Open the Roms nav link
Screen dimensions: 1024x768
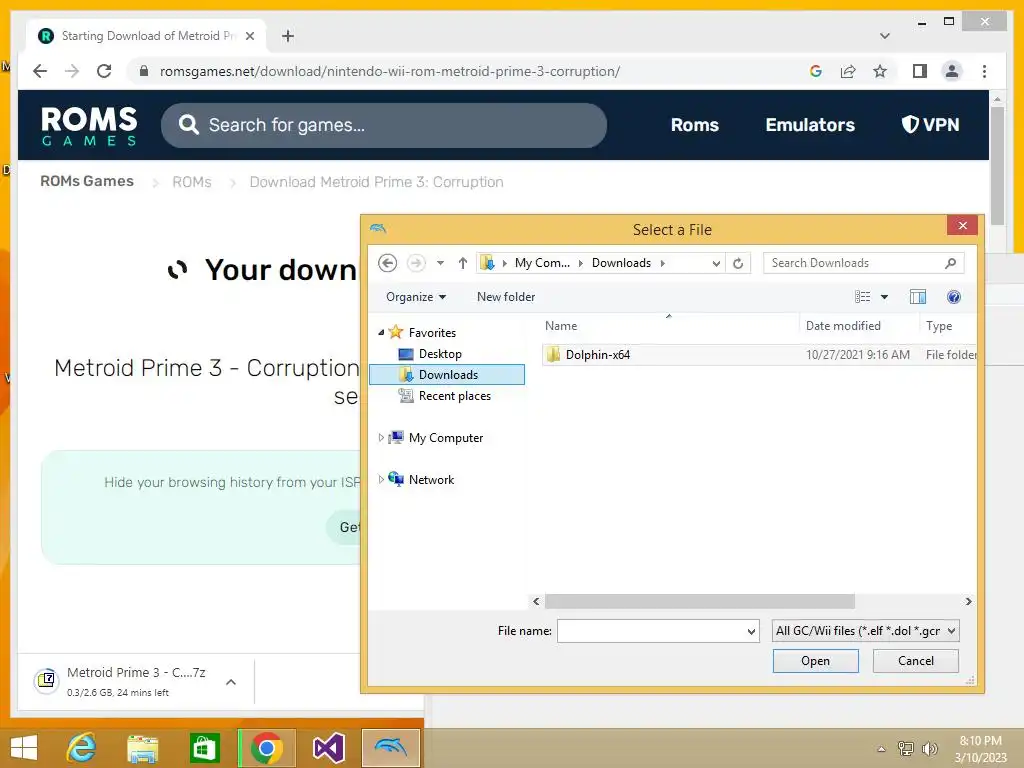(x=694, y=125)
